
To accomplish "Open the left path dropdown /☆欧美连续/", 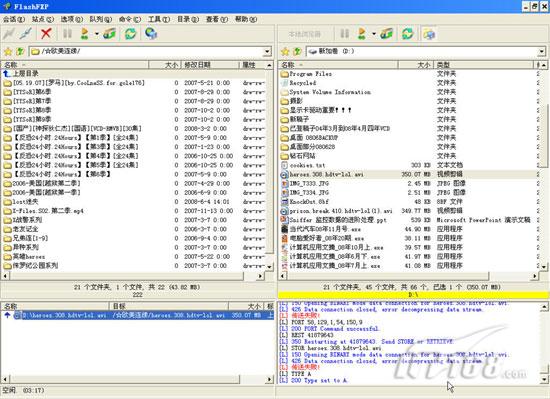I will [268, 52].
